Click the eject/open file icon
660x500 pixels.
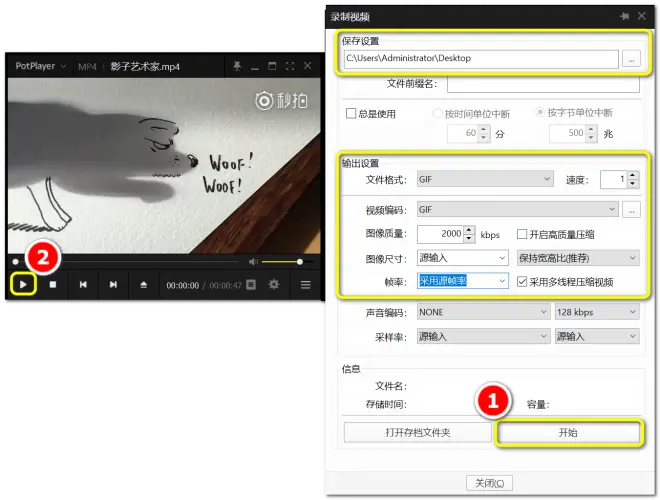(x=144, y=285)
